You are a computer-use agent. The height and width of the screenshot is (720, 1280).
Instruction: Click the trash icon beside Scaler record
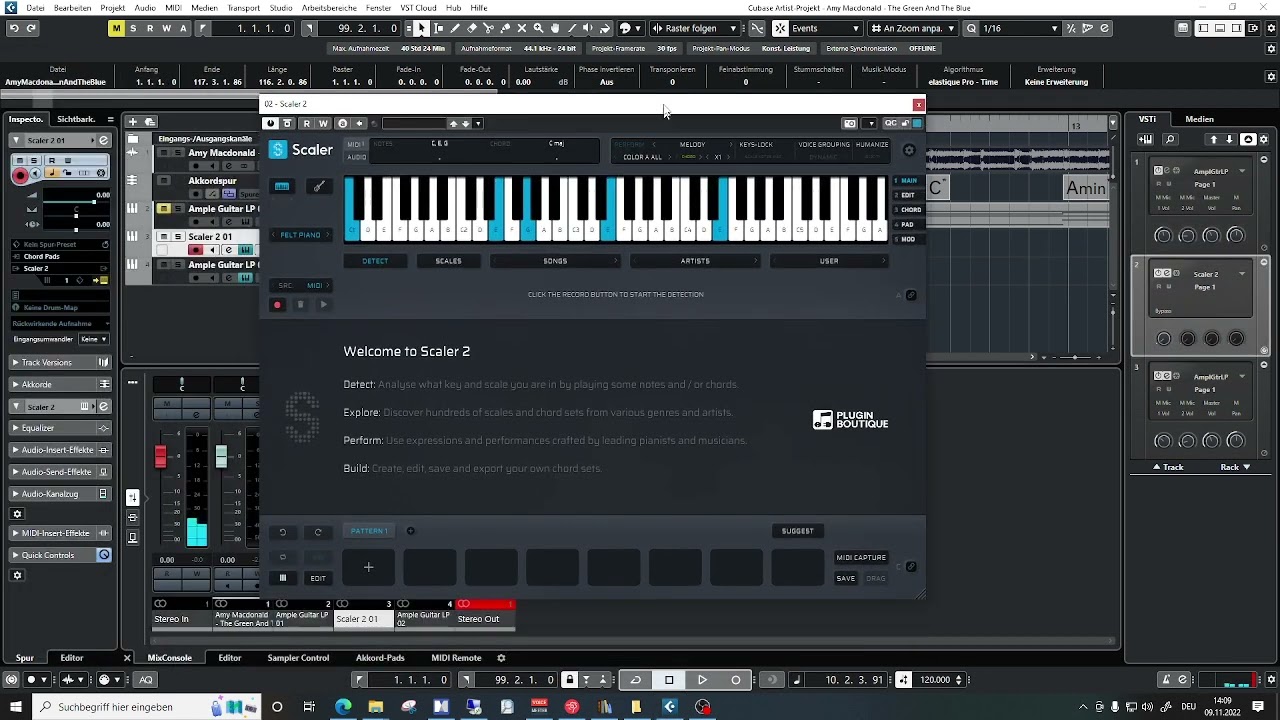300,305
